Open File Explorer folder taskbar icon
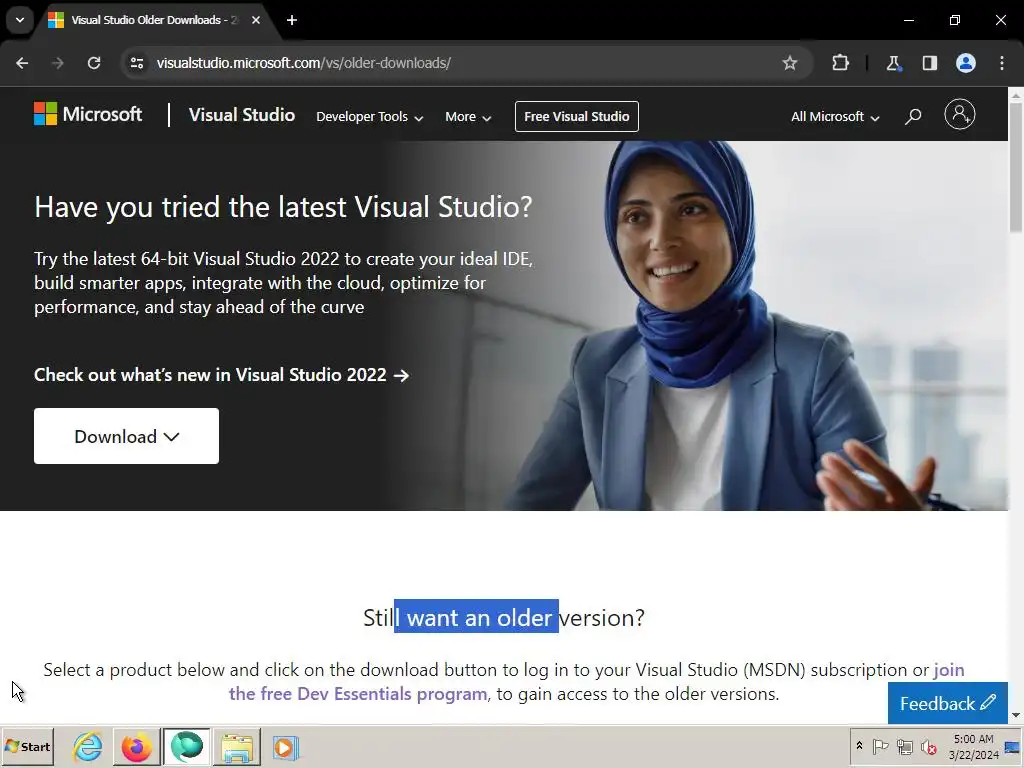Image resolution: width=1024 pixels, height=768 pixels. pos(236,747)
